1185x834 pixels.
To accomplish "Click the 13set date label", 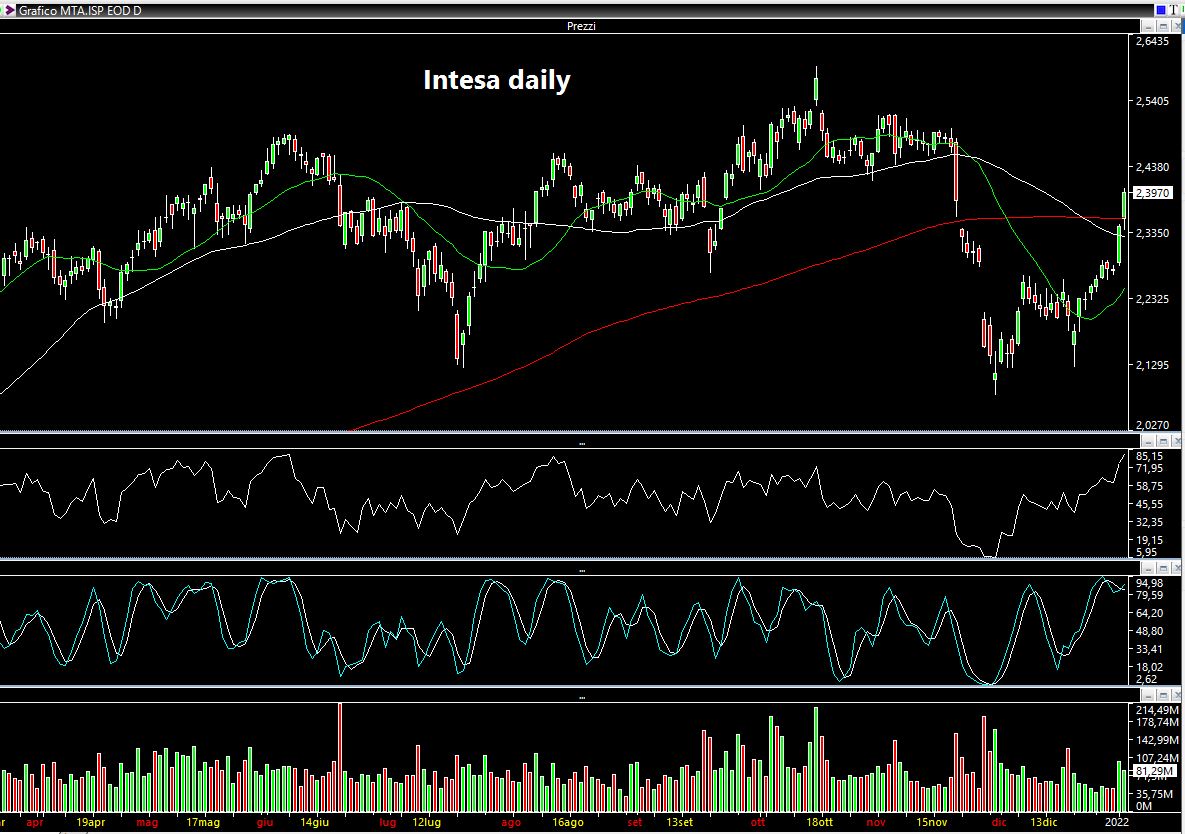I will pyautogui.click(x=679, y=822).
